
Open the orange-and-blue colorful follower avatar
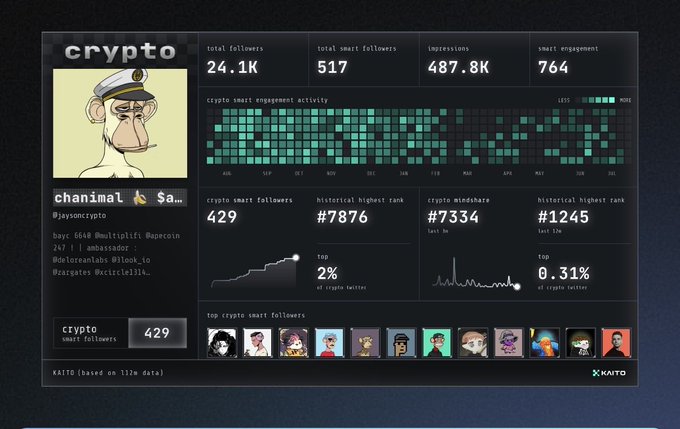coord(545,343)
